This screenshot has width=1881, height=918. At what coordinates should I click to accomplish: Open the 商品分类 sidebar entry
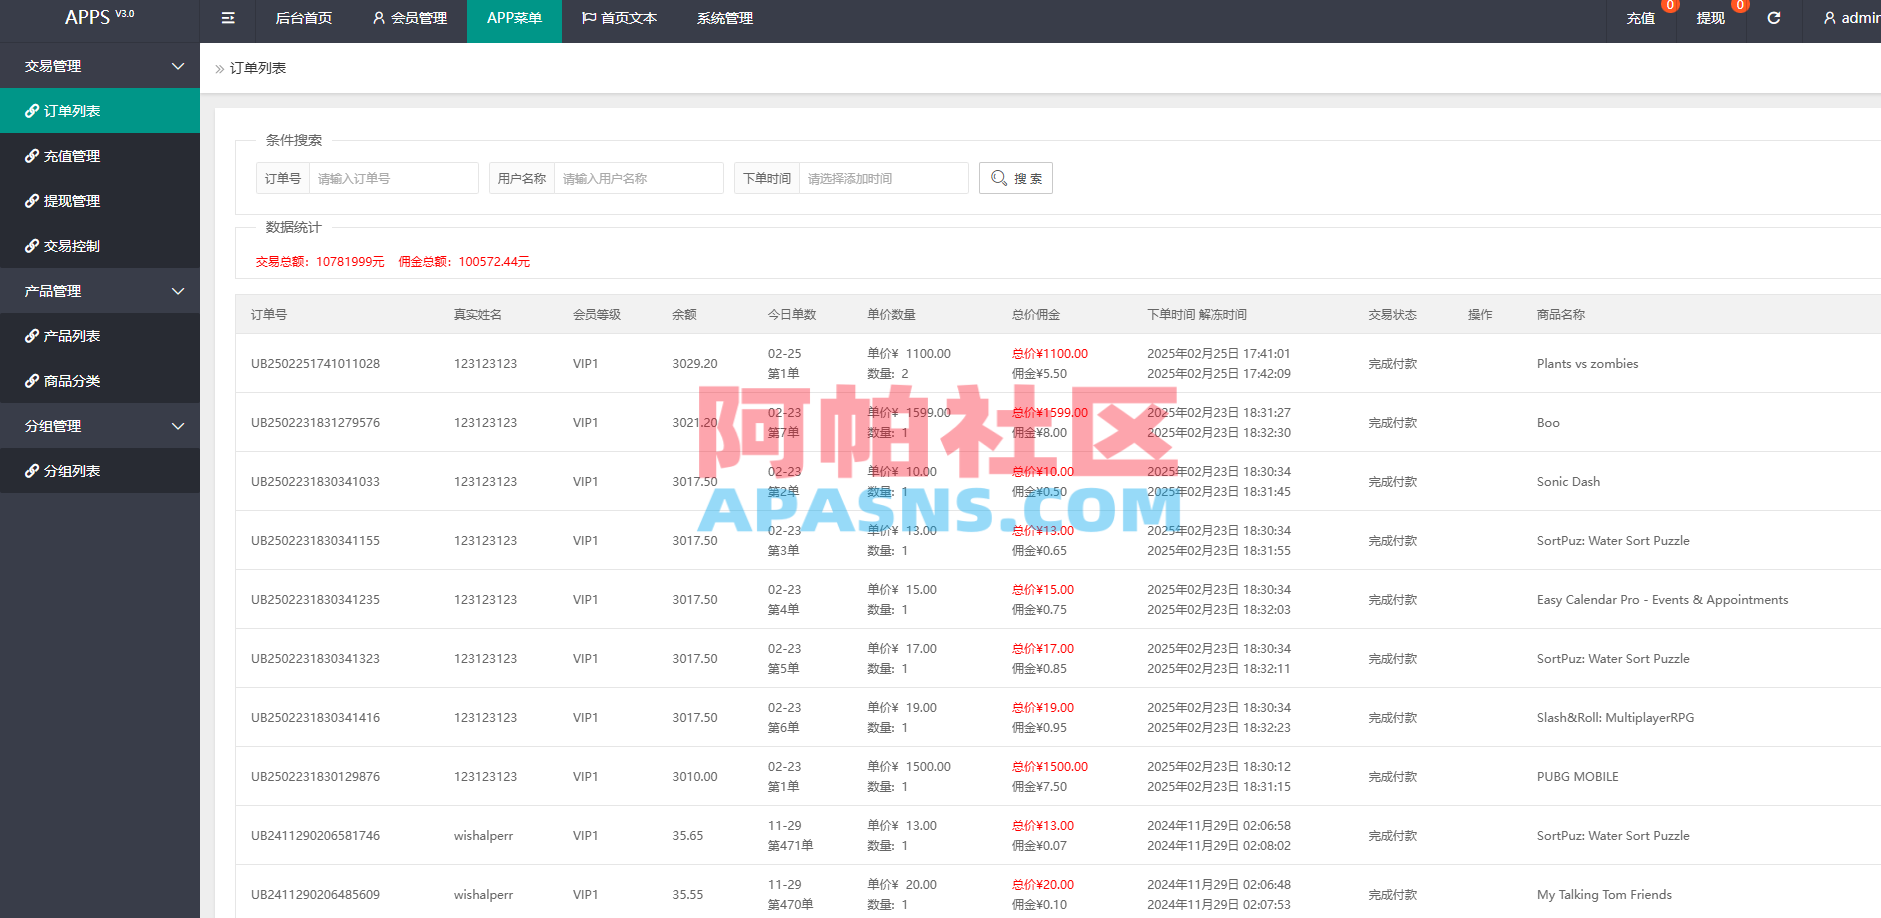pos(70,381)
